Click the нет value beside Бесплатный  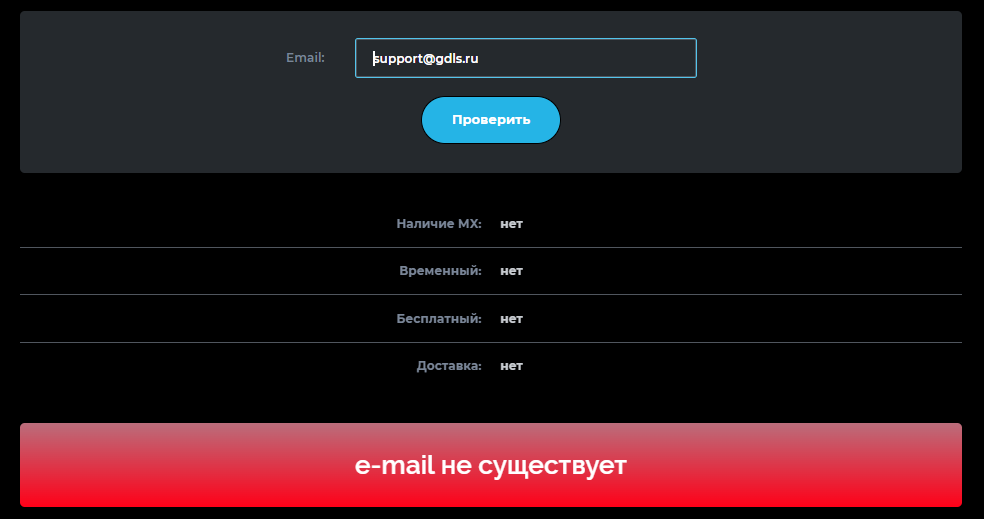[511, 319]
